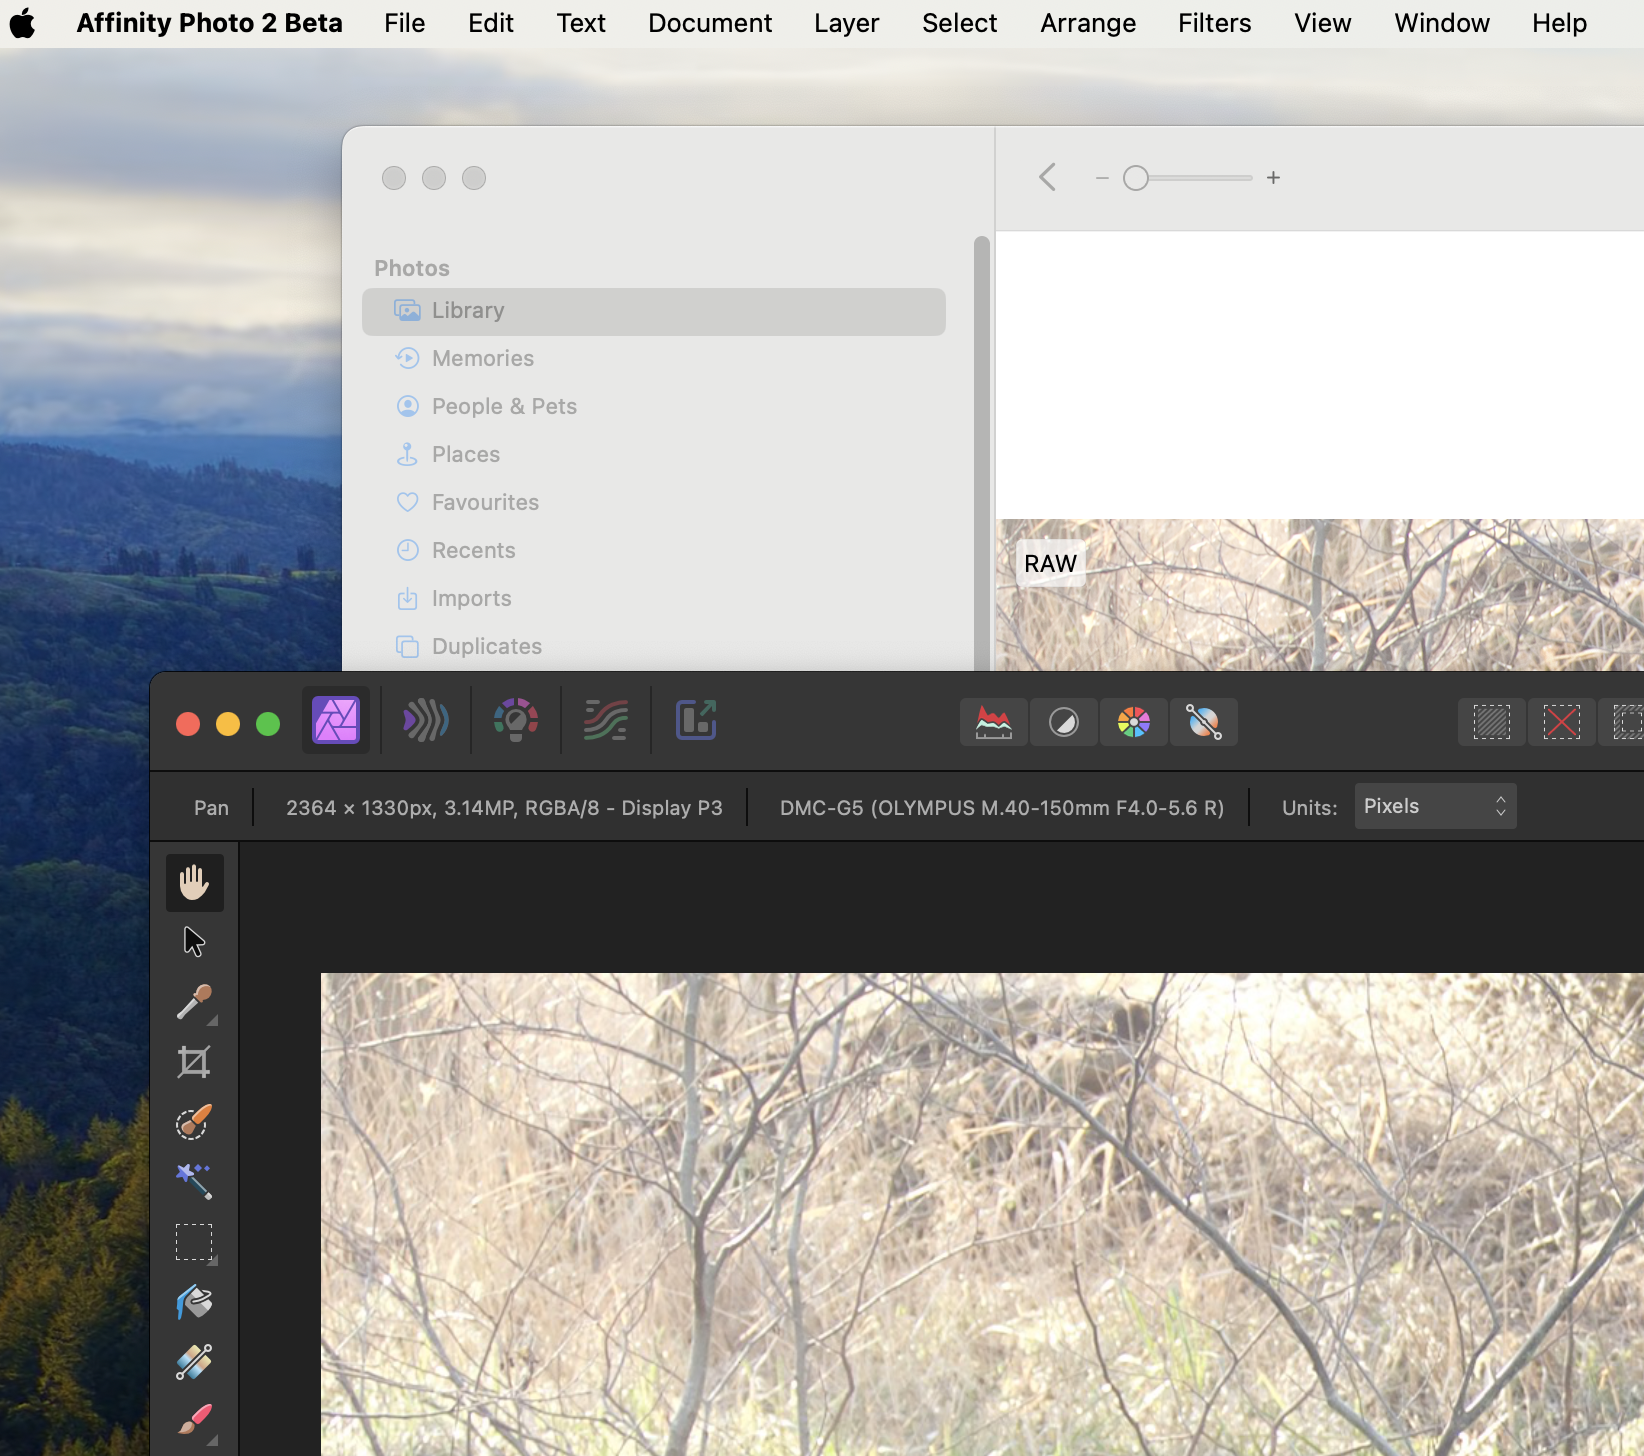The width and height of the screenshot is (1644, 1456).
Task: Click the zoom out minus in Photos
Action: (x=1102, y=178)
